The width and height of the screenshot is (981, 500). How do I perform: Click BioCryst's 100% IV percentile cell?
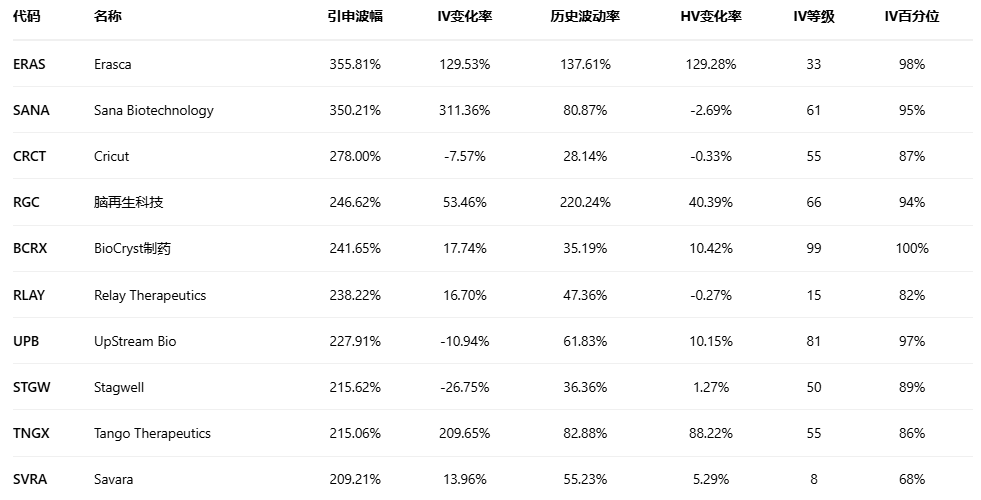pyautogui.click(x=911, y=248)
